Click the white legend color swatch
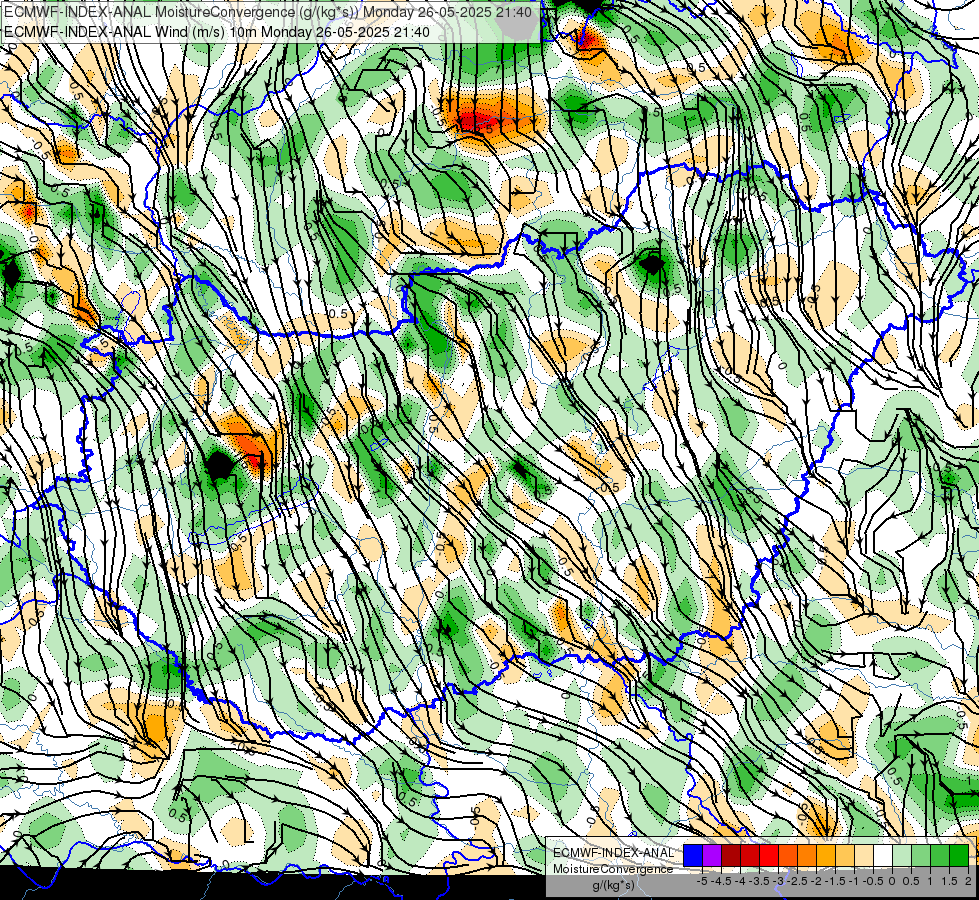 click(x=883, y=856)
